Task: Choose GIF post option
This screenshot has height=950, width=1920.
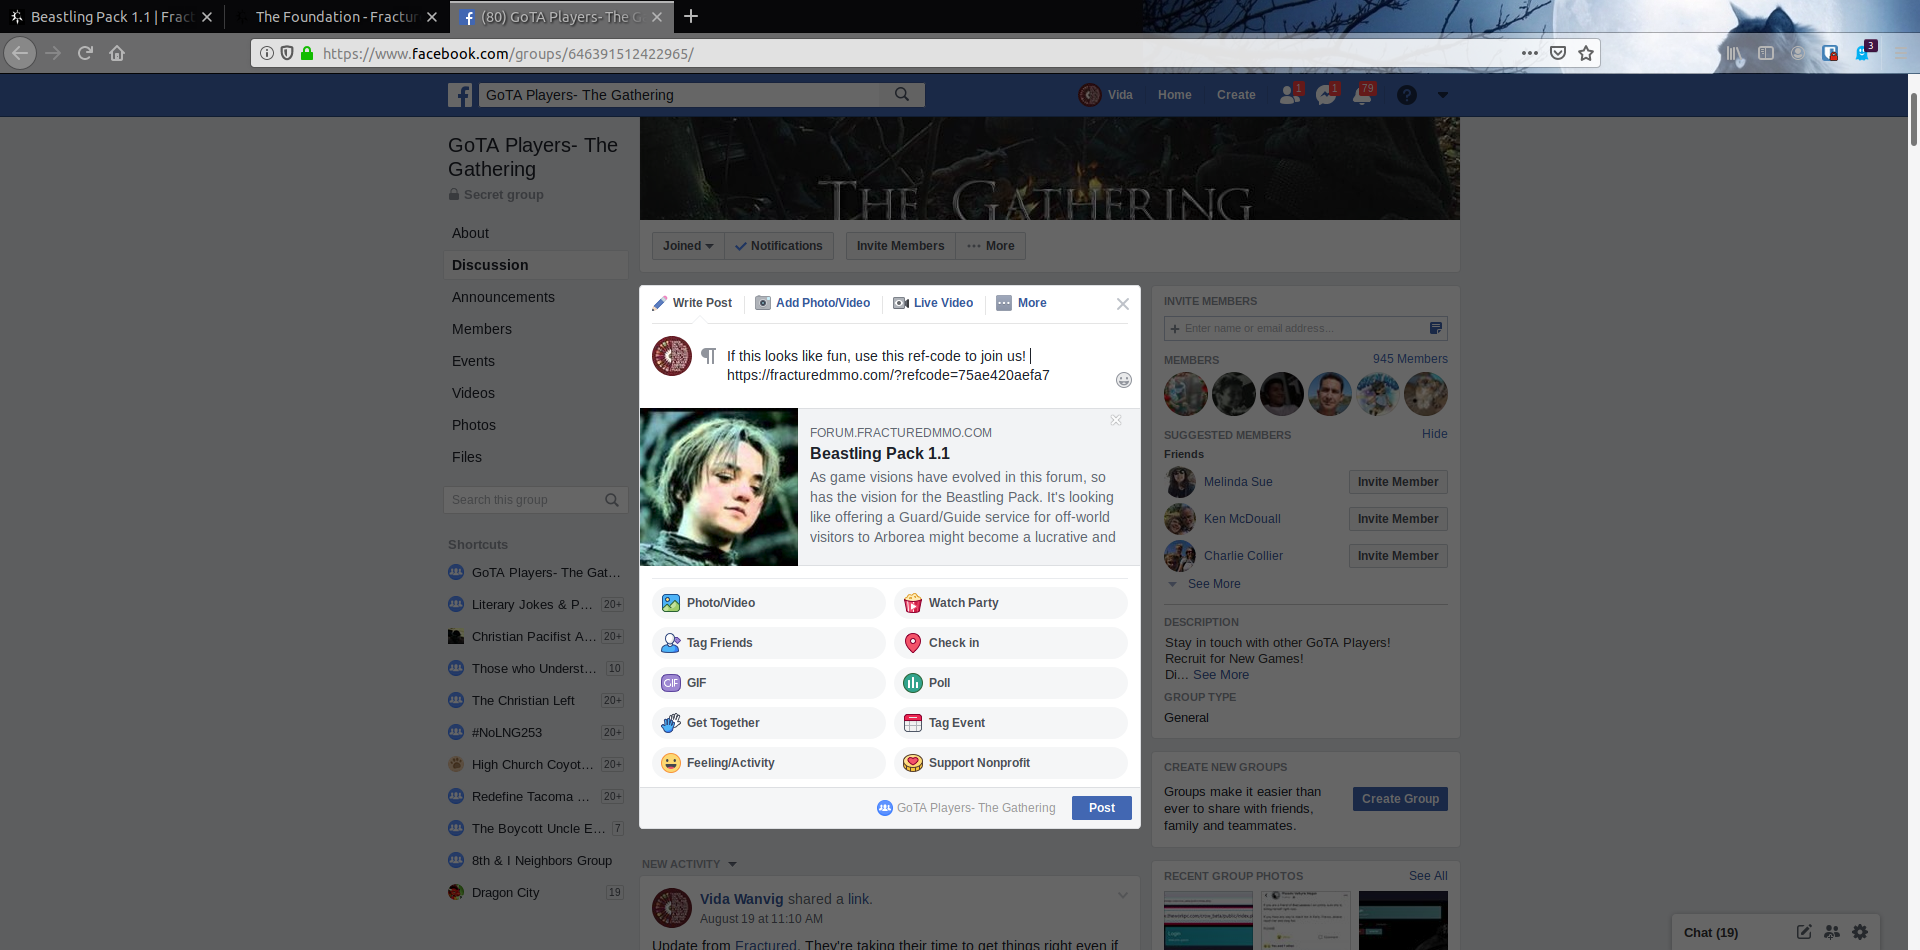Action: click(x=769, y=683)
